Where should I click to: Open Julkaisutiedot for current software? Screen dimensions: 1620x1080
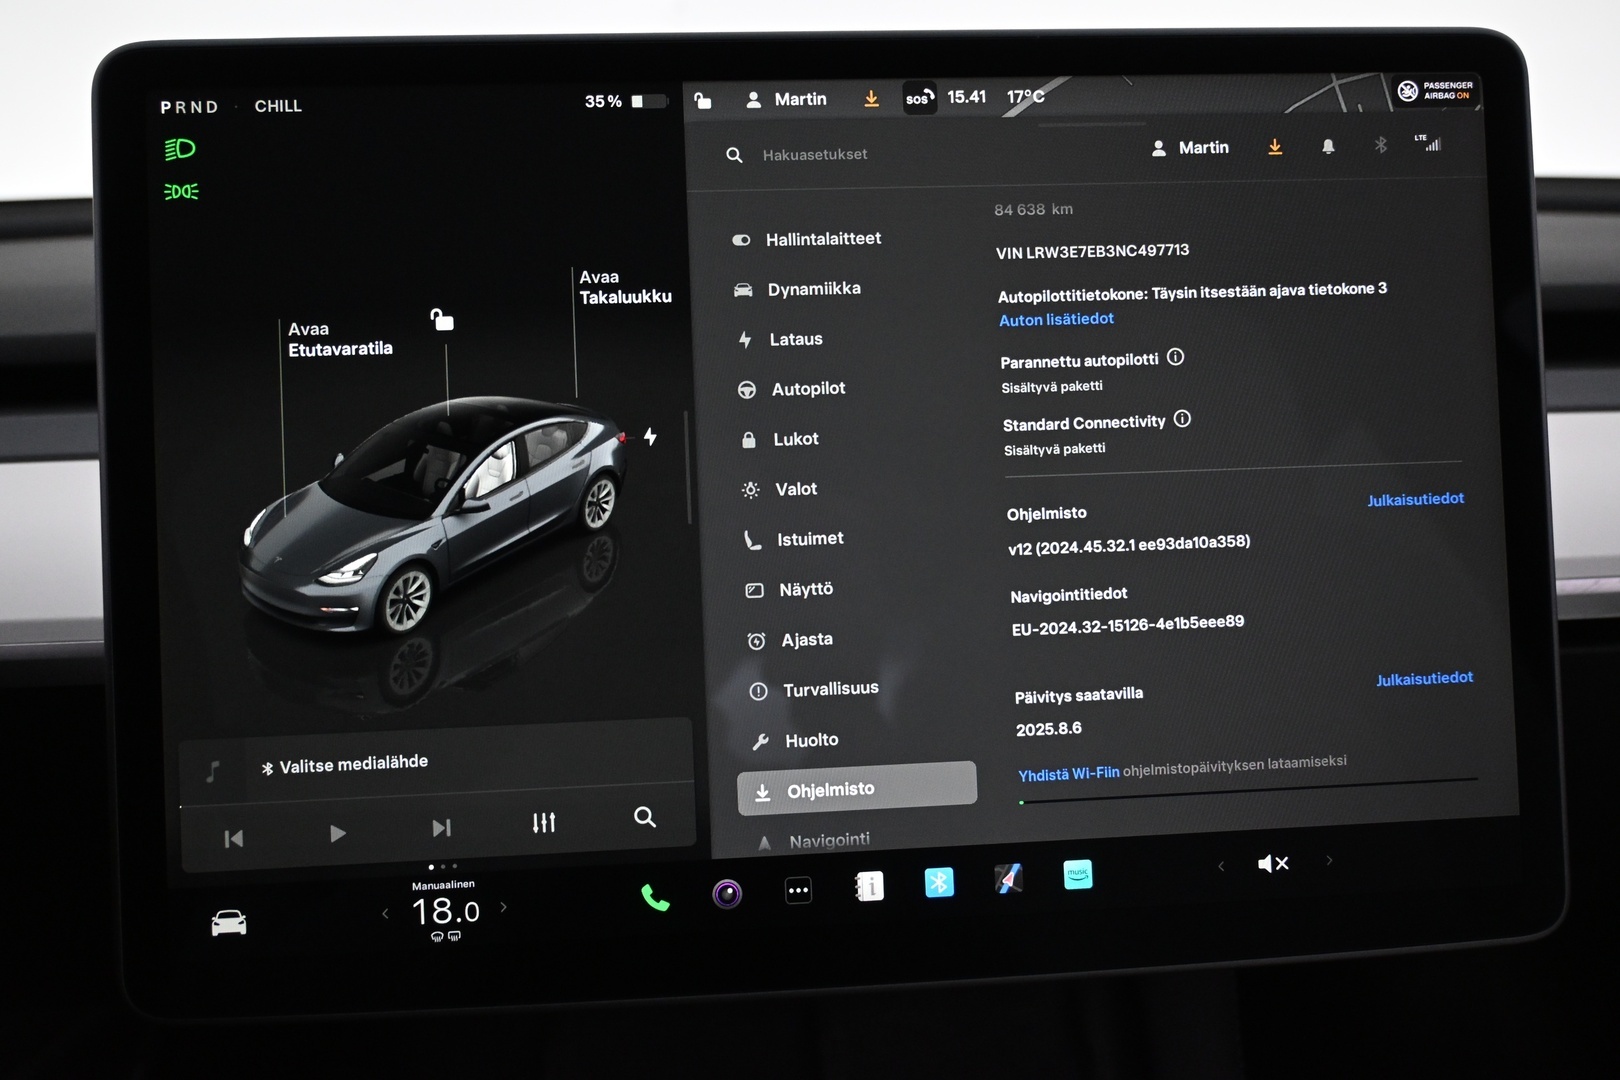point(1415,499)
